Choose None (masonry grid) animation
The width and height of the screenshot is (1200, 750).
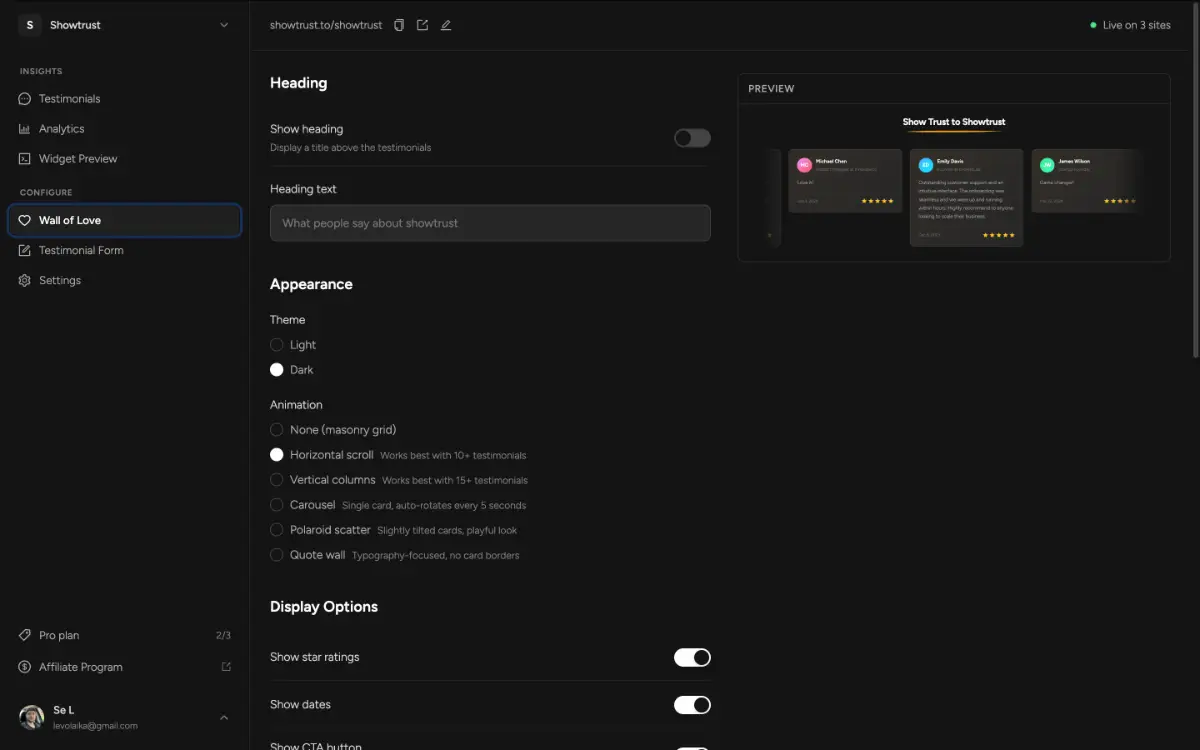pyautogui.click(x=277, y=430)
